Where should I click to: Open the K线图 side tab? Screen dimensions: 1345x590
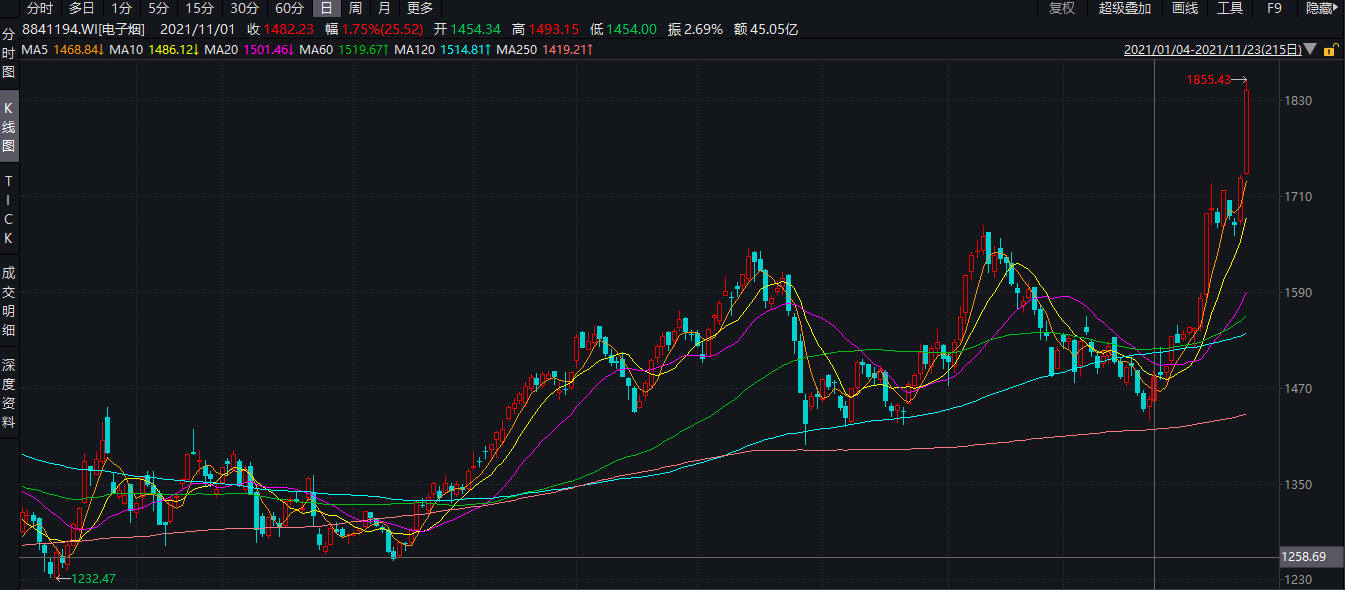[9, 127]
